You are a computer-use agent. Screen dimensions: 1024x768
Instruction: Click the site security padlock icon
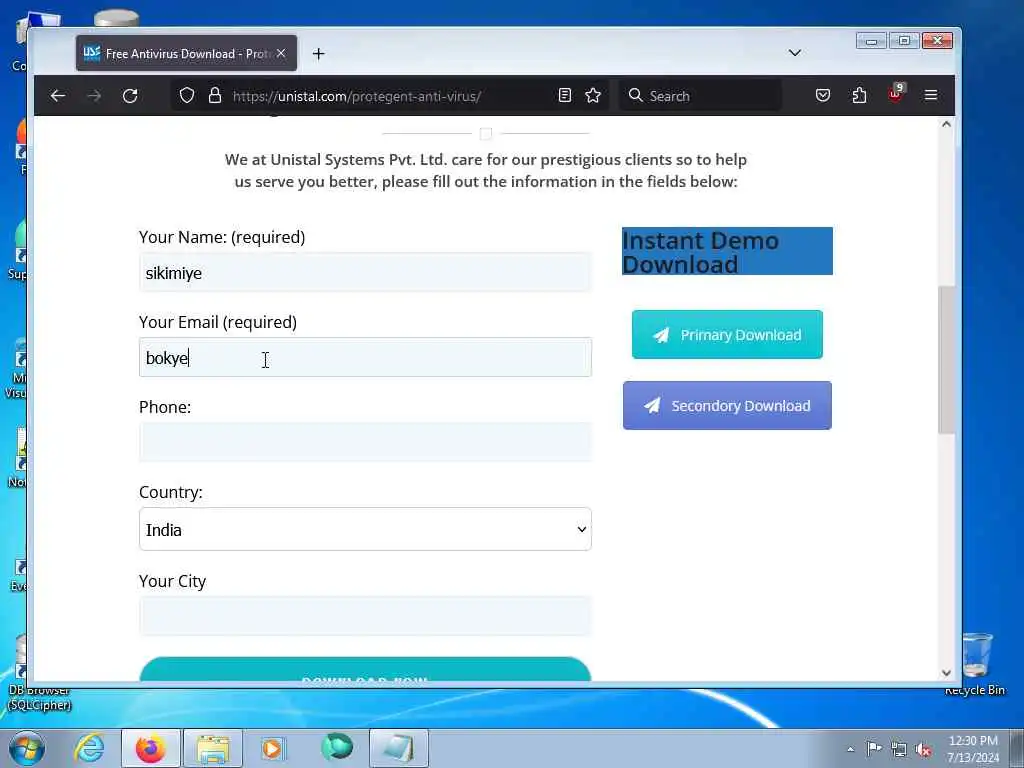click(215, 96)
